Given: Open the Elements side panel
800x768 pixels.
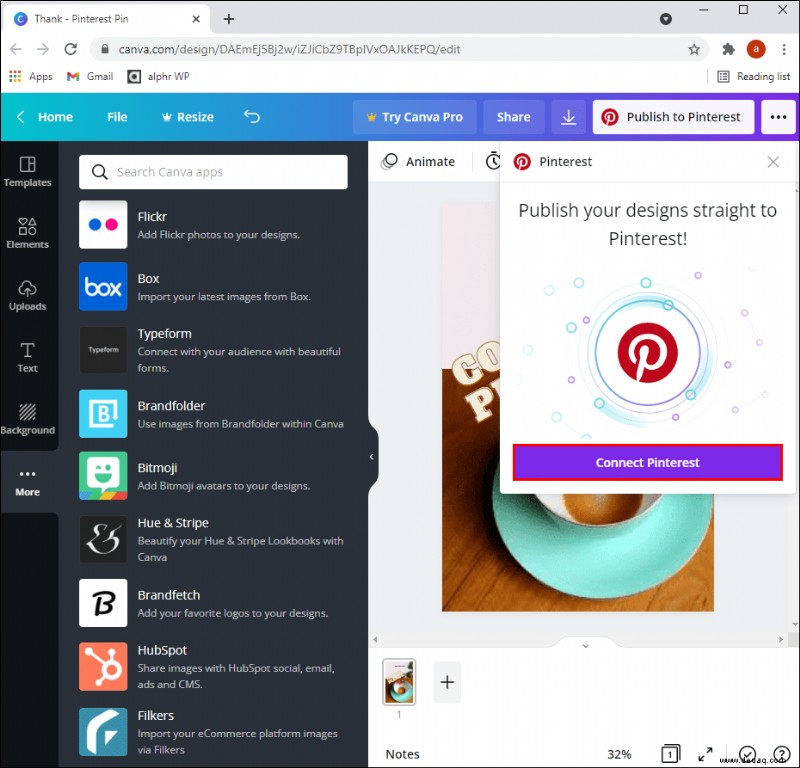Looking at the screenshot, I should 28,234.
